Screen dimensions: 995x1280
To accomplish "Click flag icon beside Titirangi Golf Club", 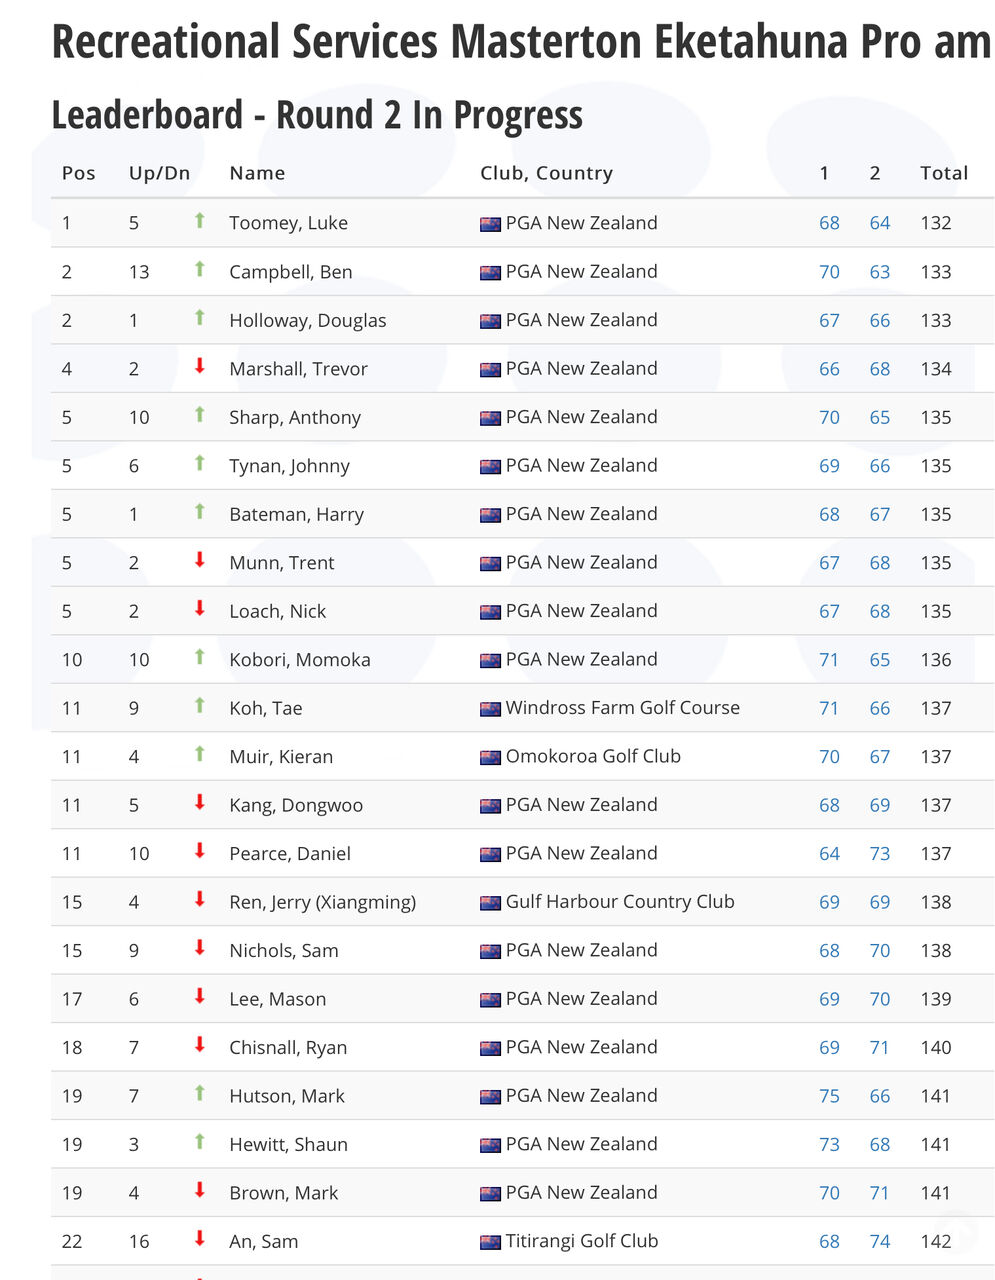I will [x=490, y=1242].
